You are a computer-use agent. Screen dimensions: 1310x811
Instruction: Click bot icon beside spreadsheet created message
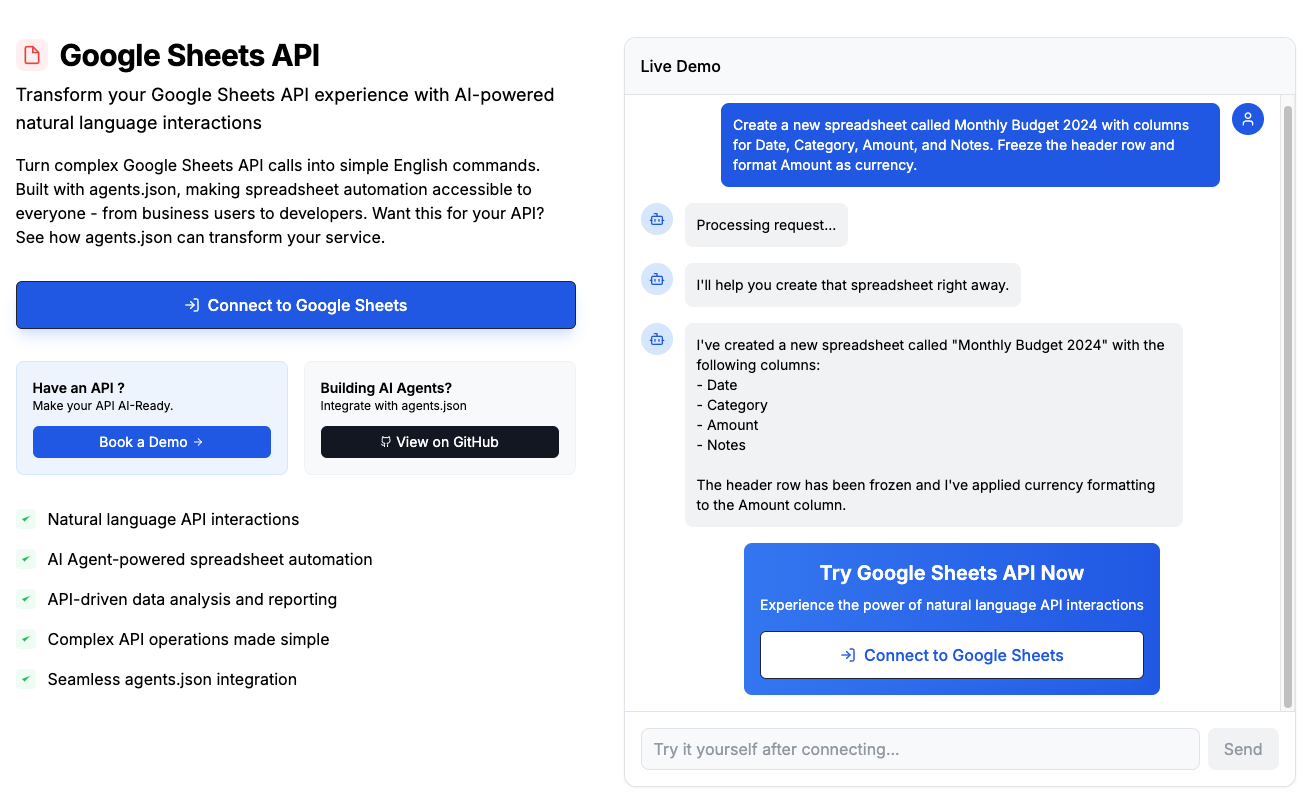pyautogui.click(x=657, y=339)
